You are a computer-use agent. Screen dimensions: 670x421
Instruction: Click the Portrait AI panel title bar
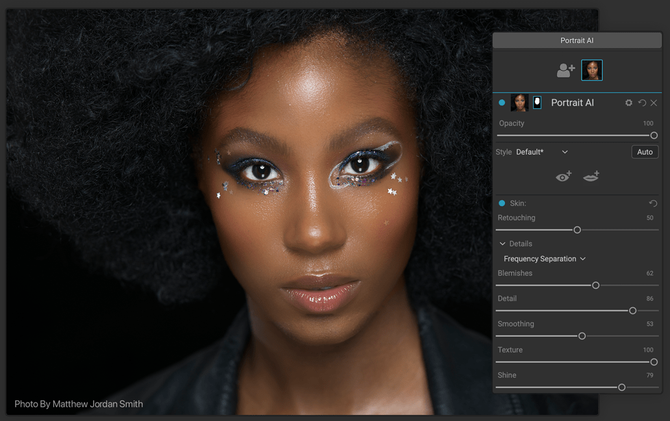pyautogui.click(x=577, y=40)
